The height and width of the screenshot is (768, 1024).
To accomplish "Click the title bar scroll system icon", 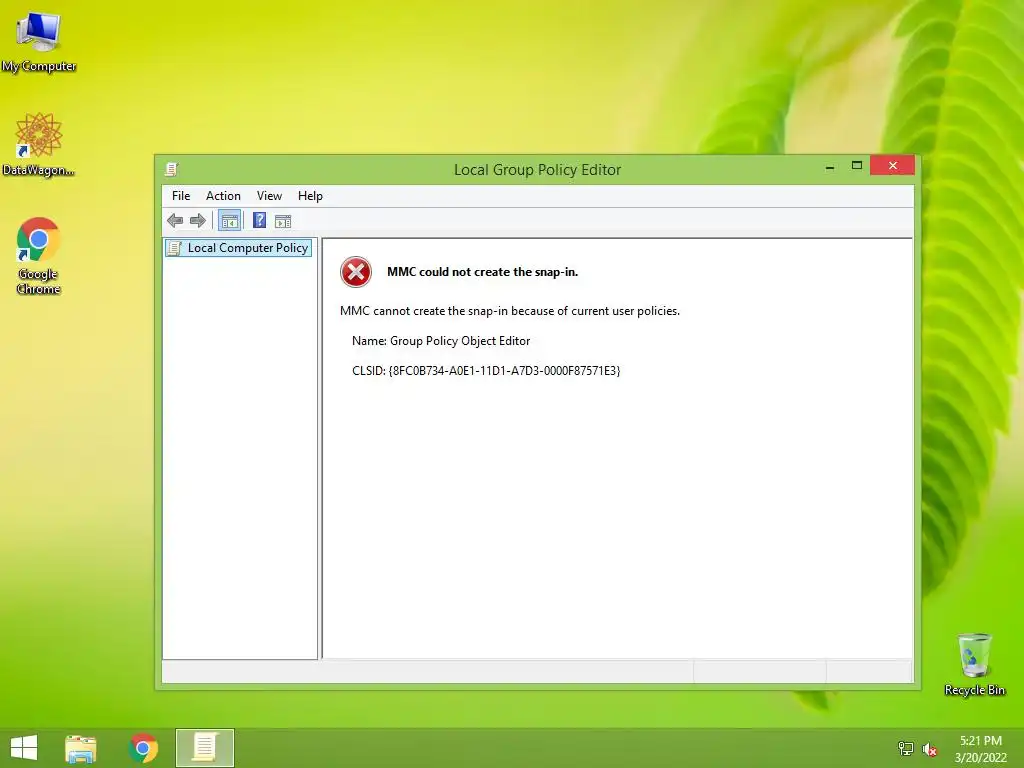I will [171, 169].
